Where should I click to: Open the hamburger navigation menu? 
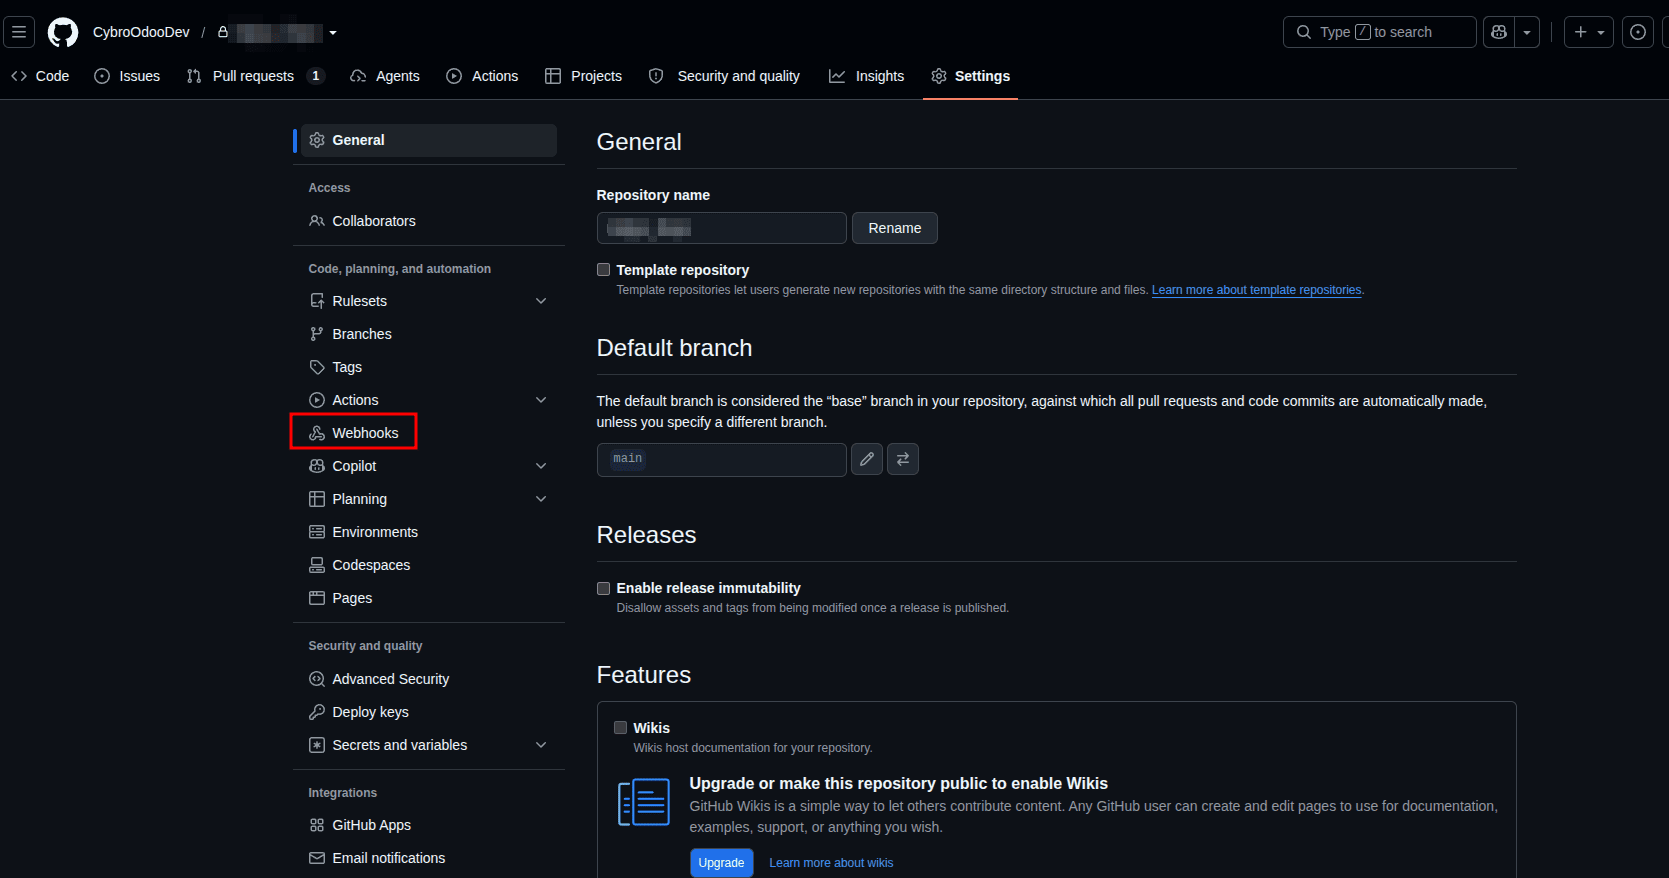19,32
